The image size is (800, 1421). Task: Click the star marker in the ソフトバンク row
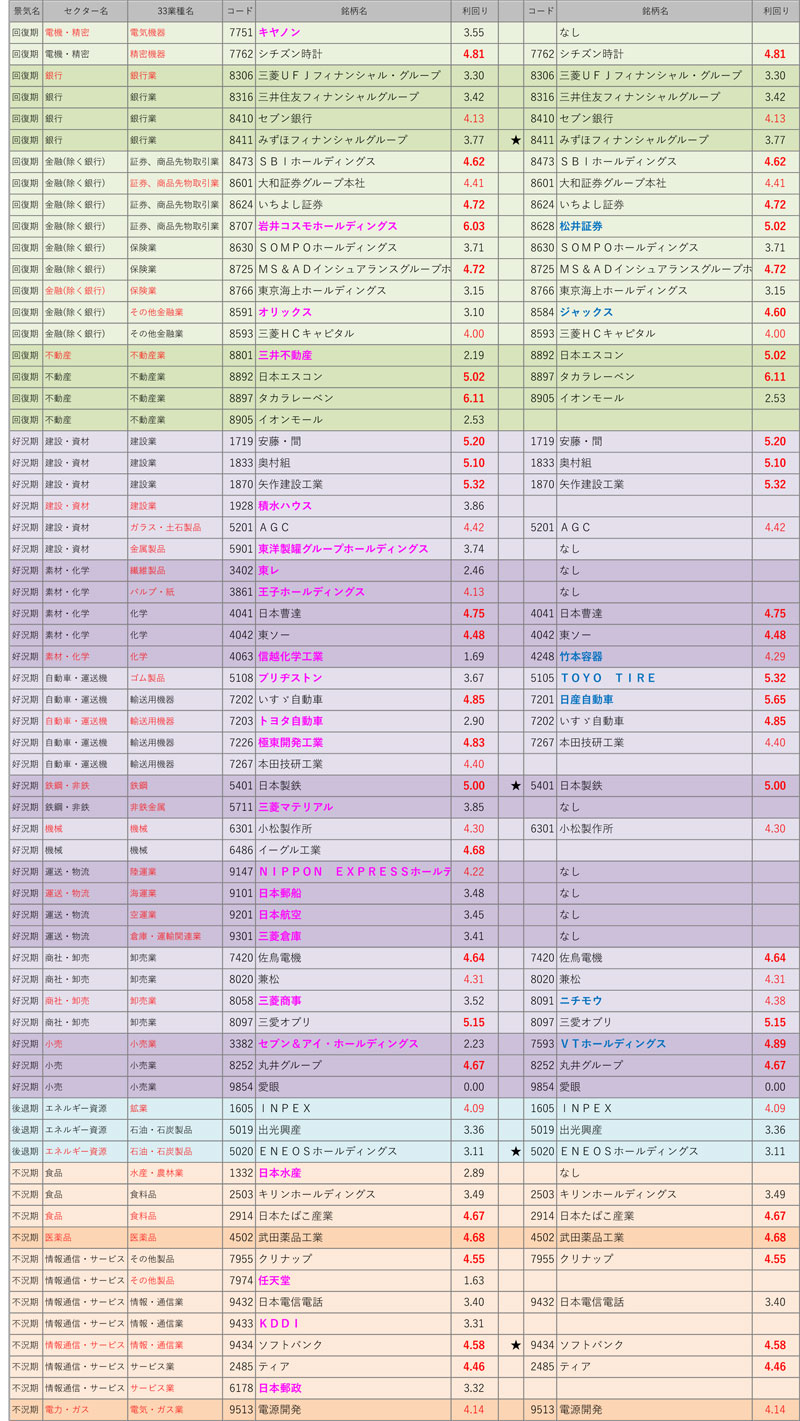(x=515, y=1345)
